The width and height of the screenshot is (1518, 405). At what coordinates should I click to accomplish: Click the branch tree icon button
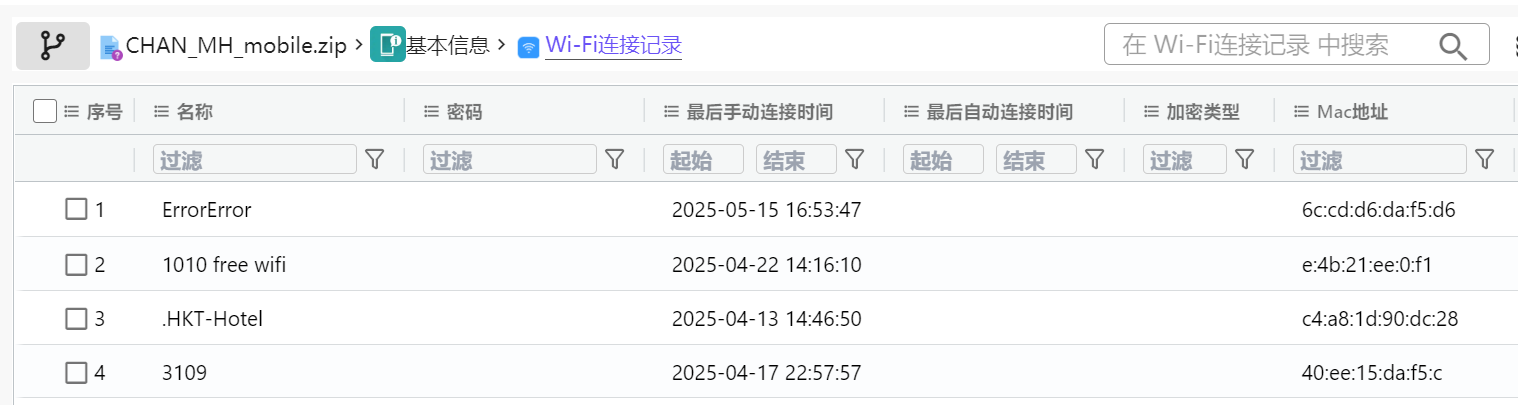[52, 46]
